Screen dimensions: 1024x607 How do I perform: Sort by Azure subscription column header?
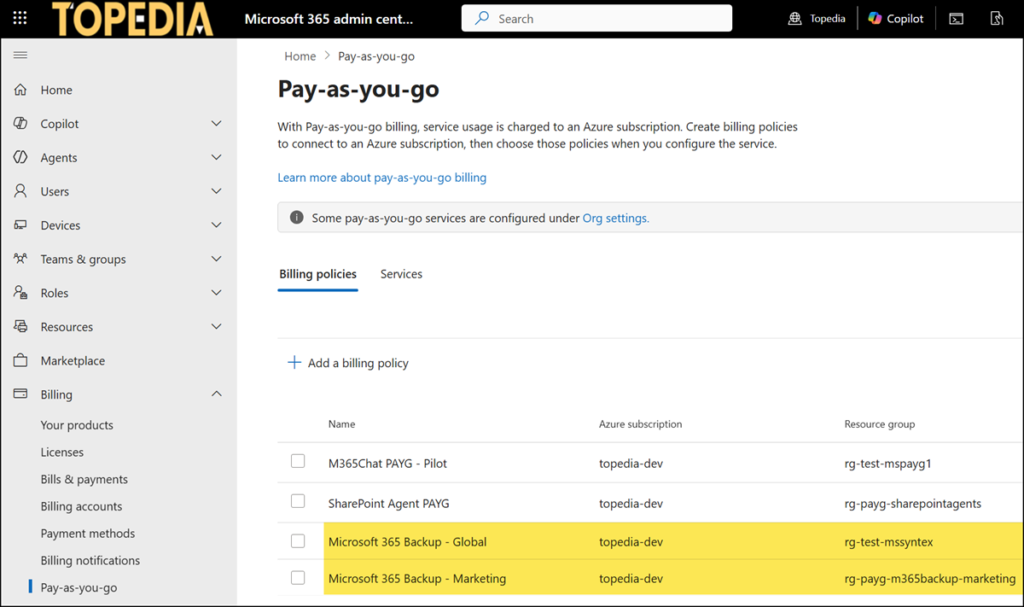click(x=640, y=424)
